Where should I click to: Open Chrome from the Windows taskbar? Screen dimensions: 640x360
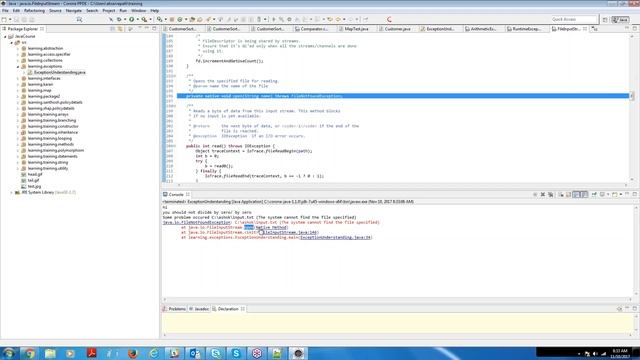point(29,353)
